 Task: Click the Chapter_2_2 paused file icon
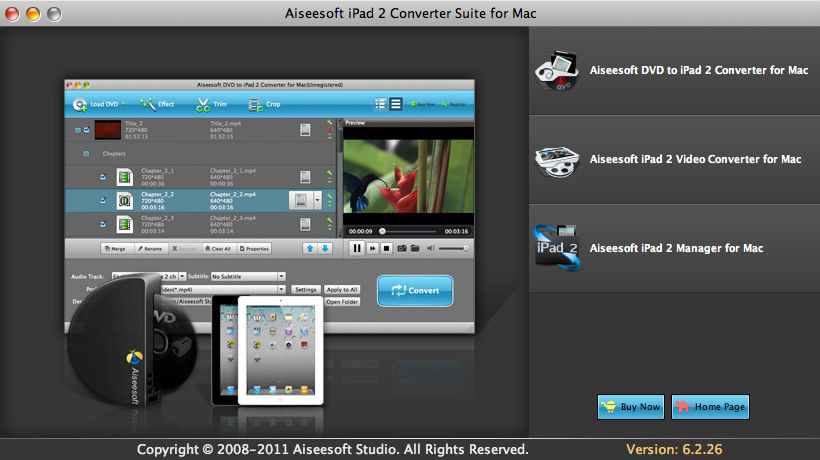(124, 201)
